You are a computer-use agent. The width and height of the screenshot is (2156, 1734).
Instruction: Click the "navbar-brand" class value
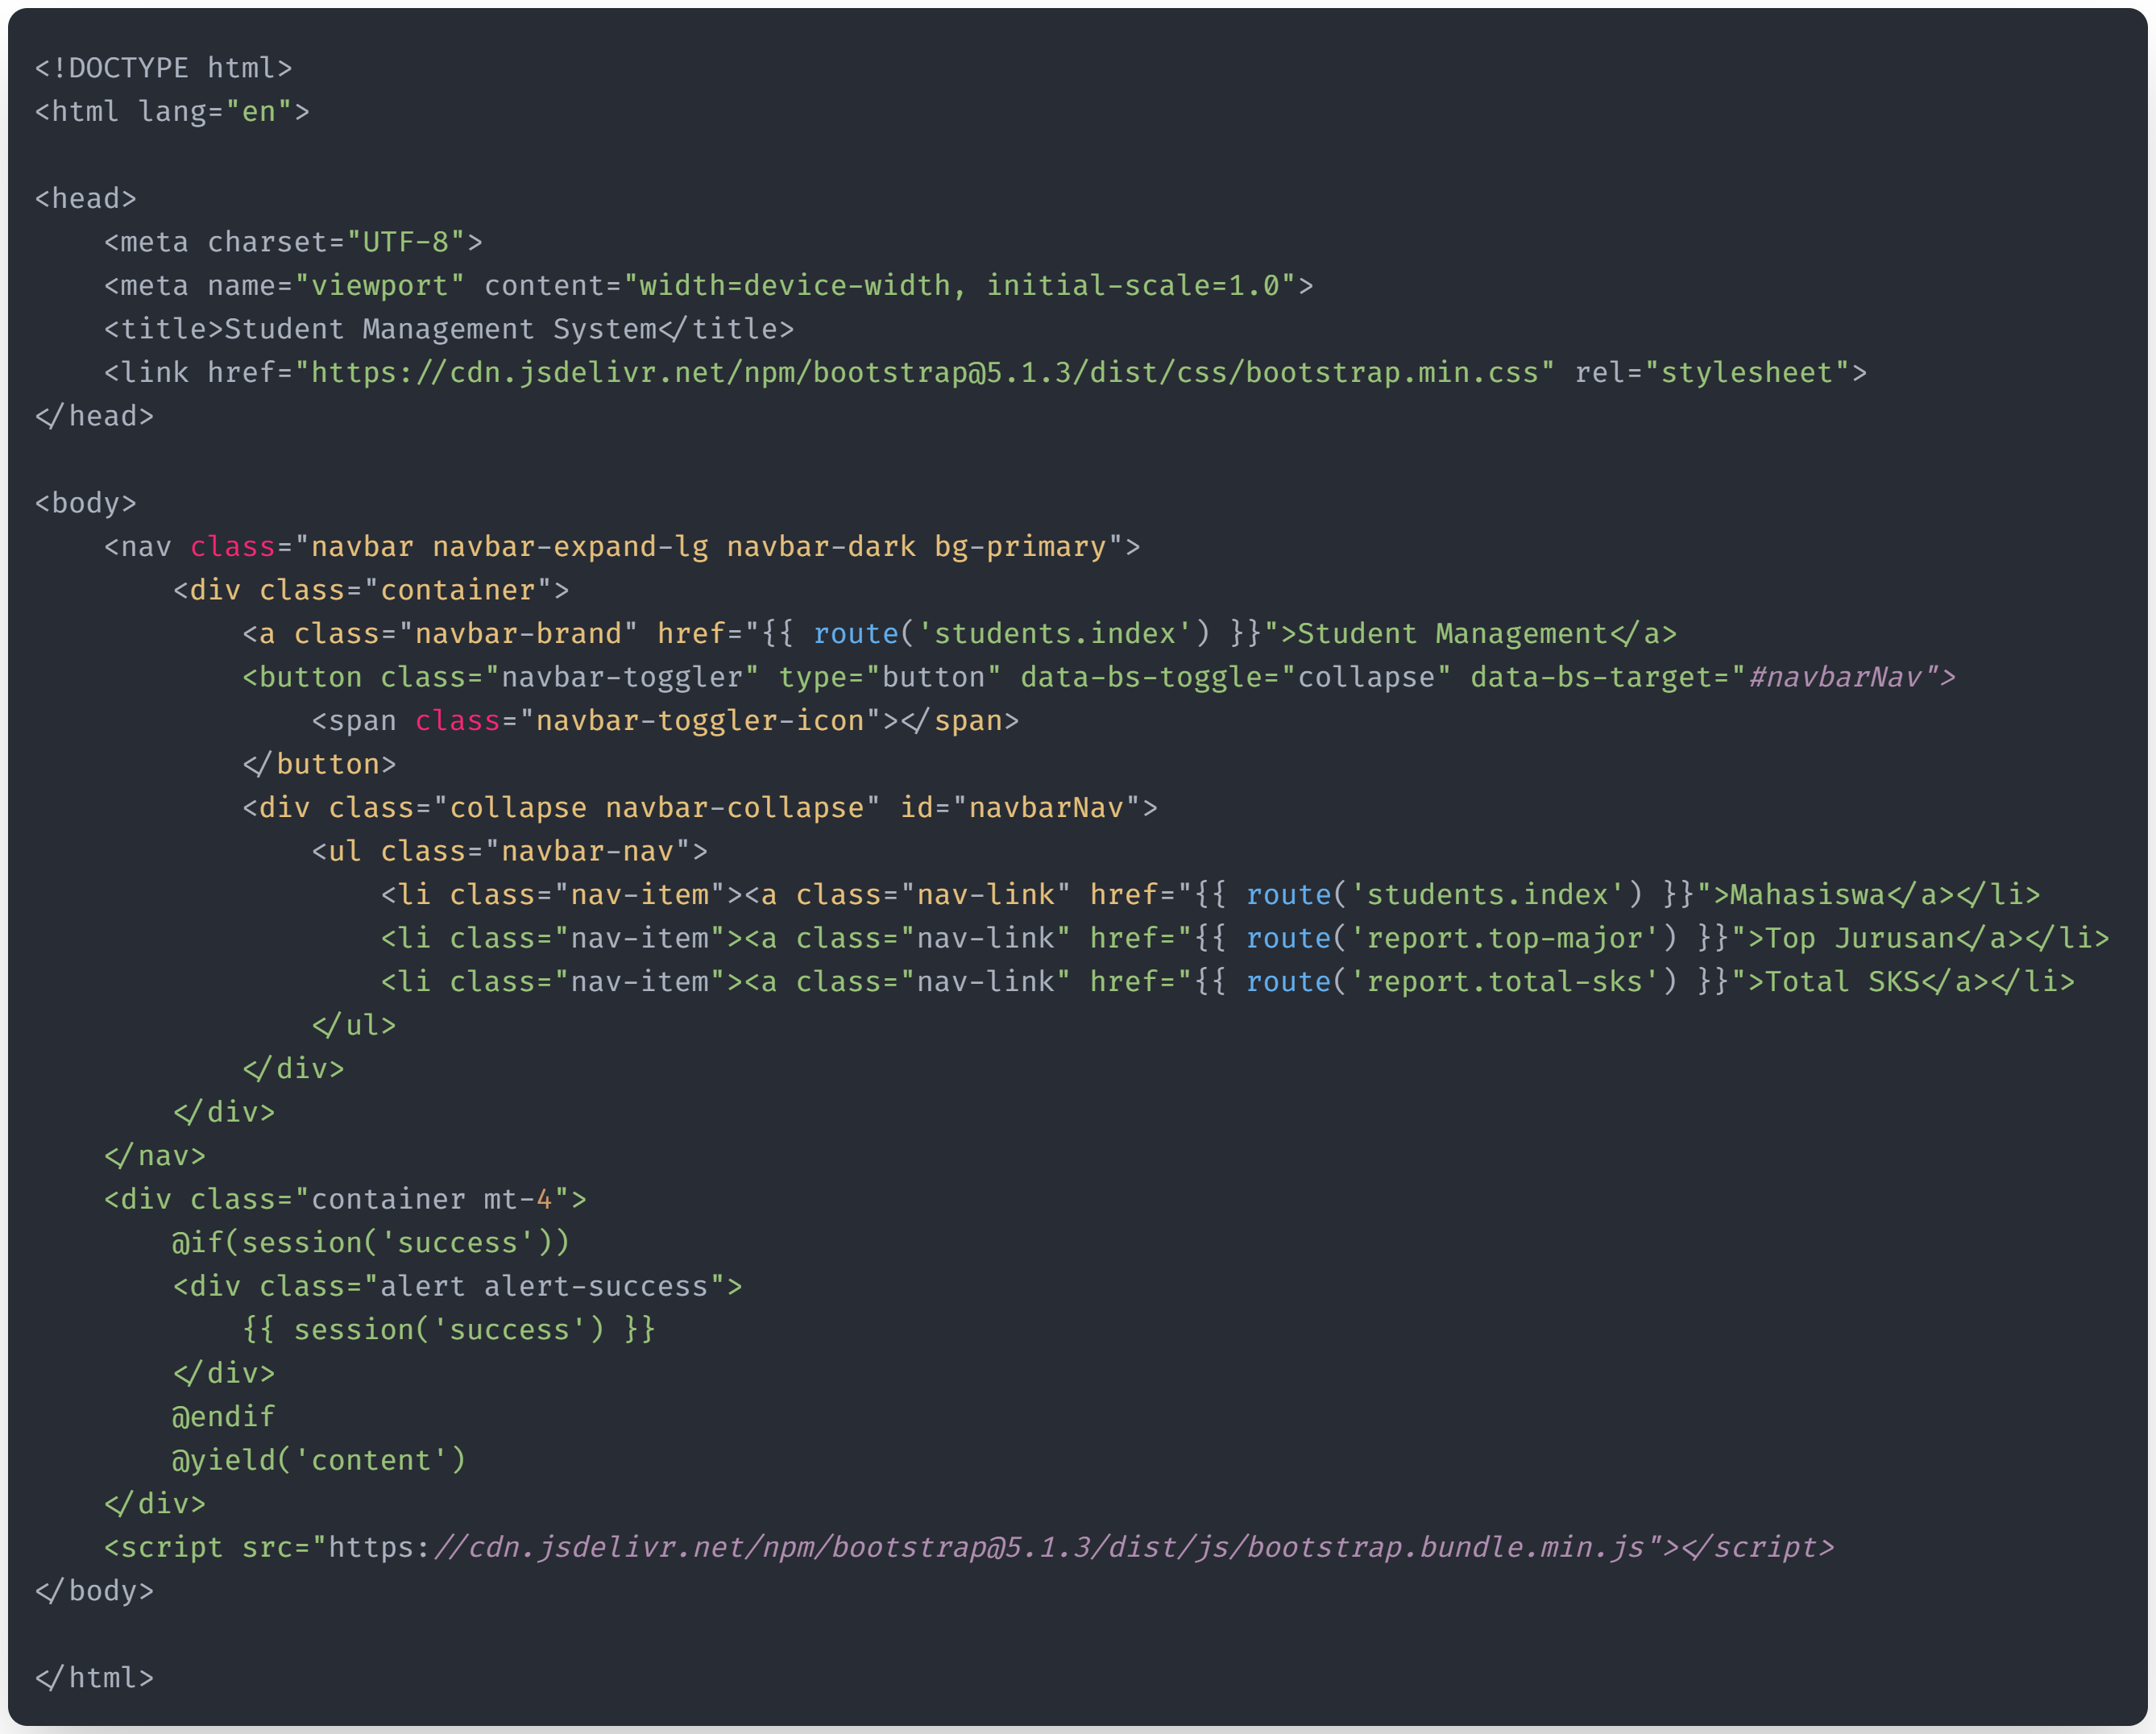[518, 633]
